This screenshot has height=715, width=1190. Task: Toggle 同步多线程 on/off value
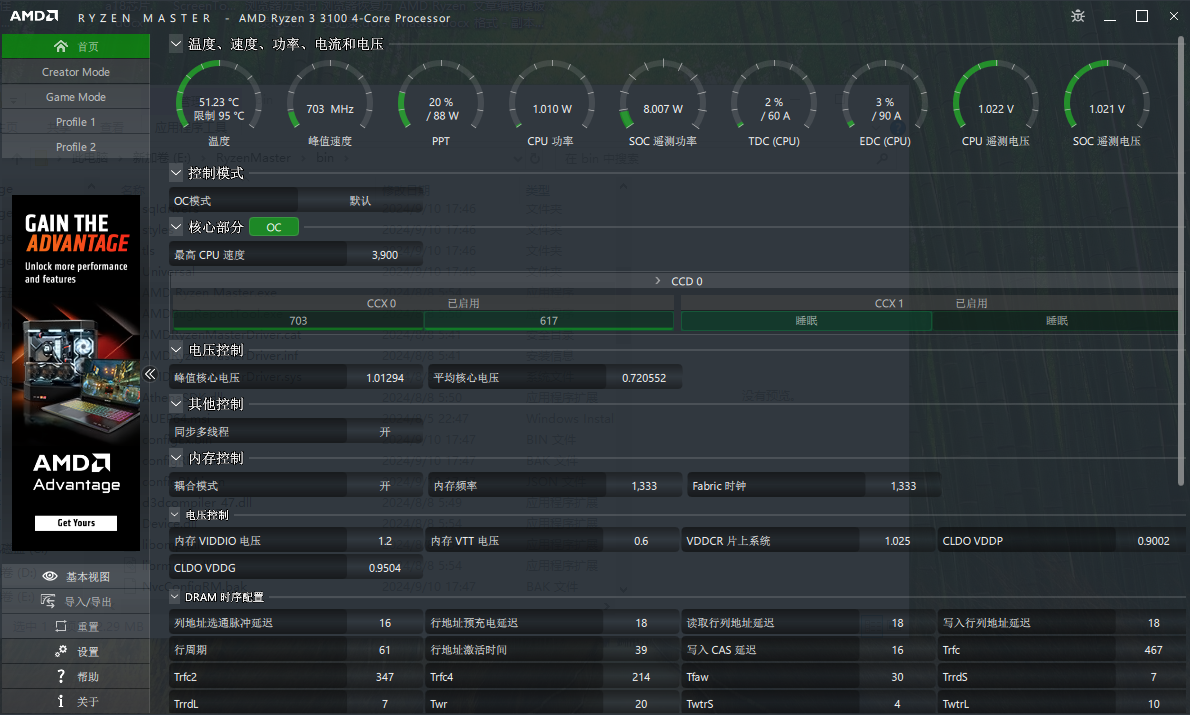click(384, 432)
